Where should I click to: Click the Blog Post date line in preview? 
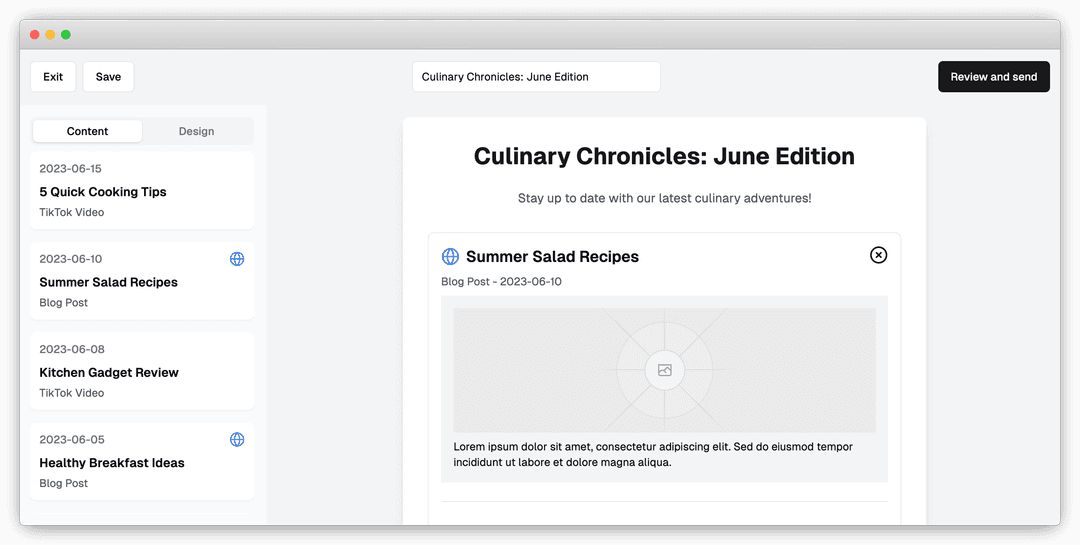(x=501, y=282)
